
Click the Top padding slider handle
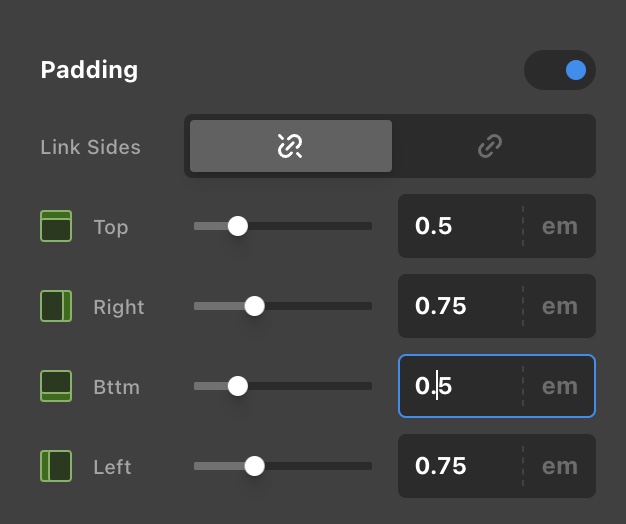click(238, 226)
